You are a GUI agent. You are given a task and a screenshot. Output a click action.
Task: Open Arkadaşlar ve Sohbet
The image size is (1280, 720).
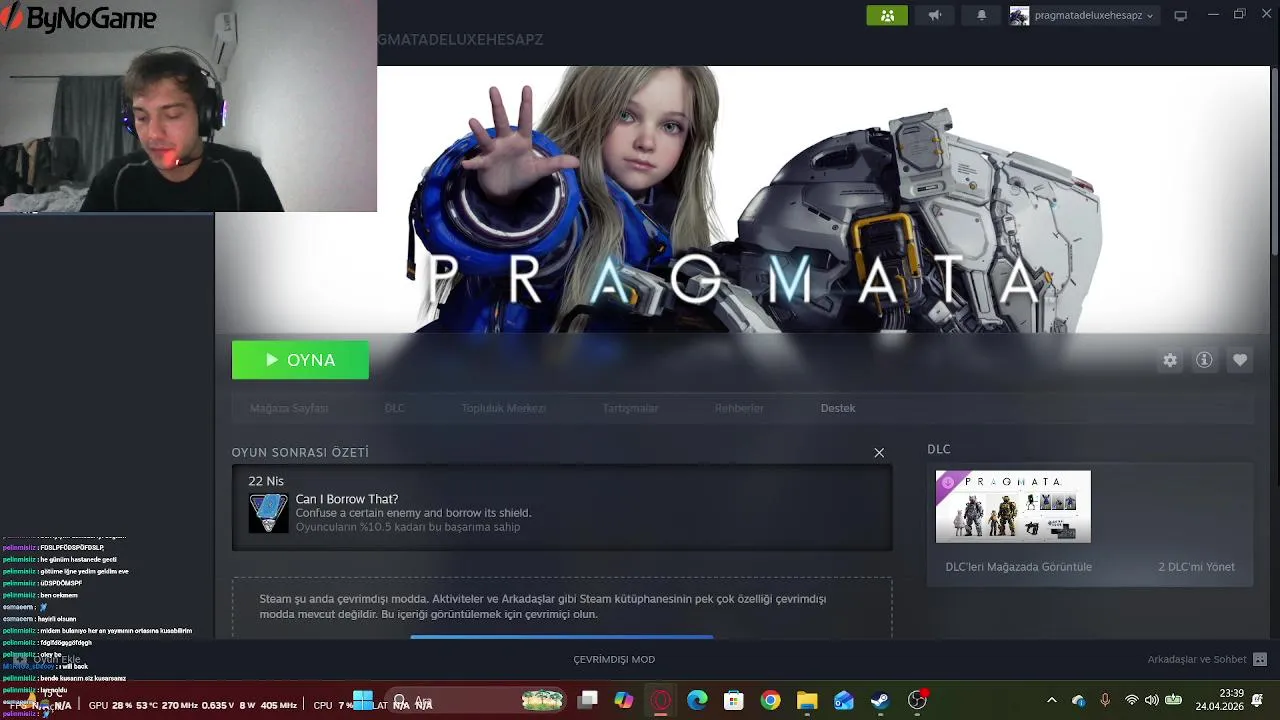[1197, 660]
